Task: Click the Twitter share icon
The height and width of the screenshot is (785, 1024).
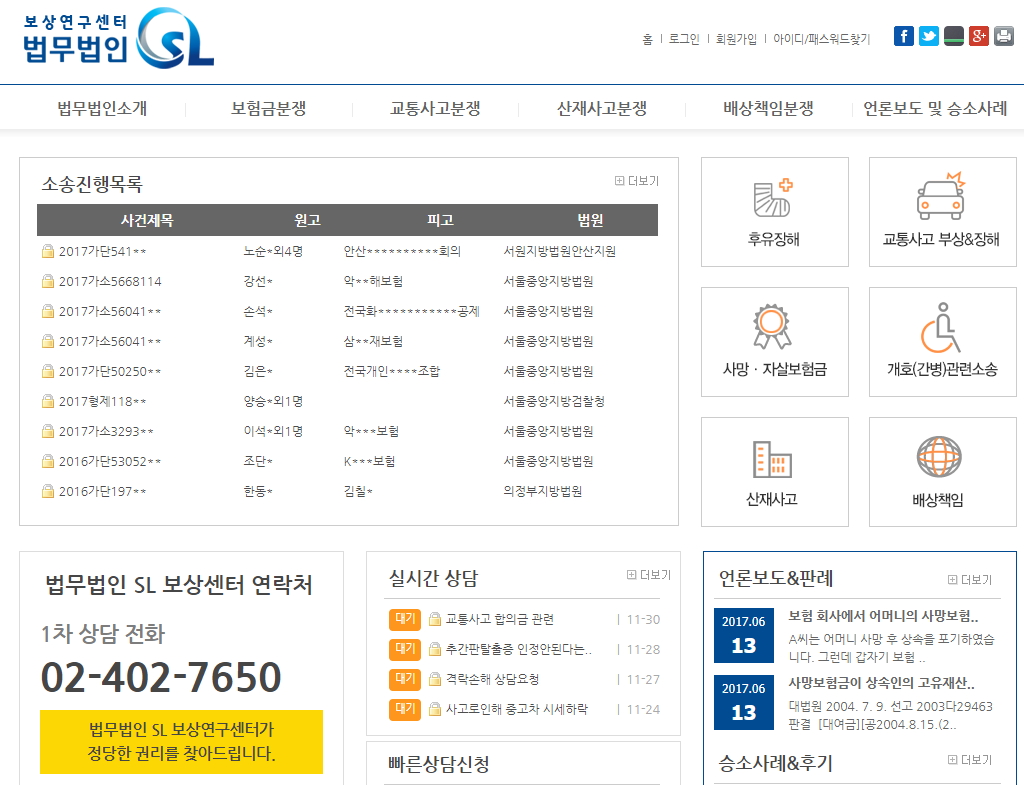Action: pos(929,36)
